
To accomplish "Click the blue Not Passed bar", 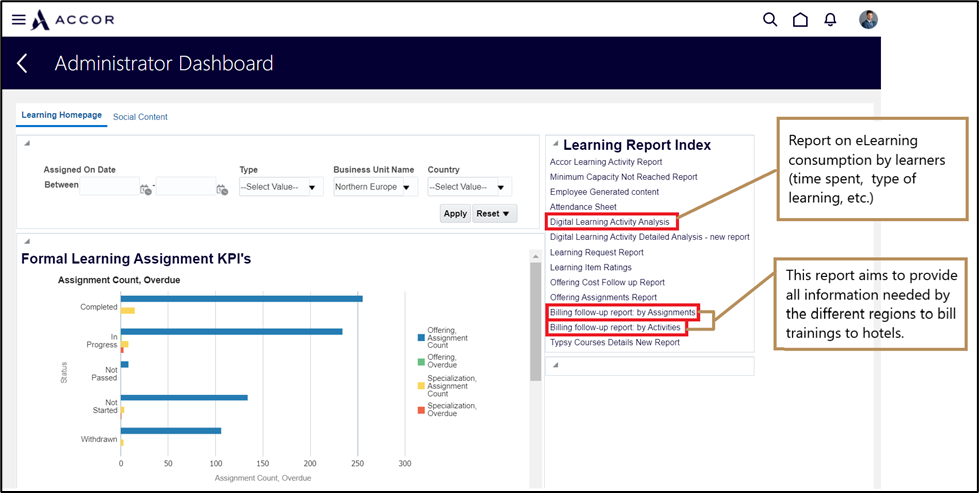I will pyautogui.click(x=125, y=364).
